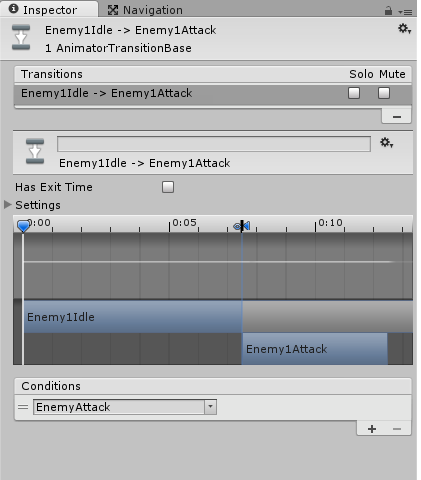Viewport: 421px width, 480px height.
Task: Open the Inspector panel options menu
Action: [x=405, y=12]
